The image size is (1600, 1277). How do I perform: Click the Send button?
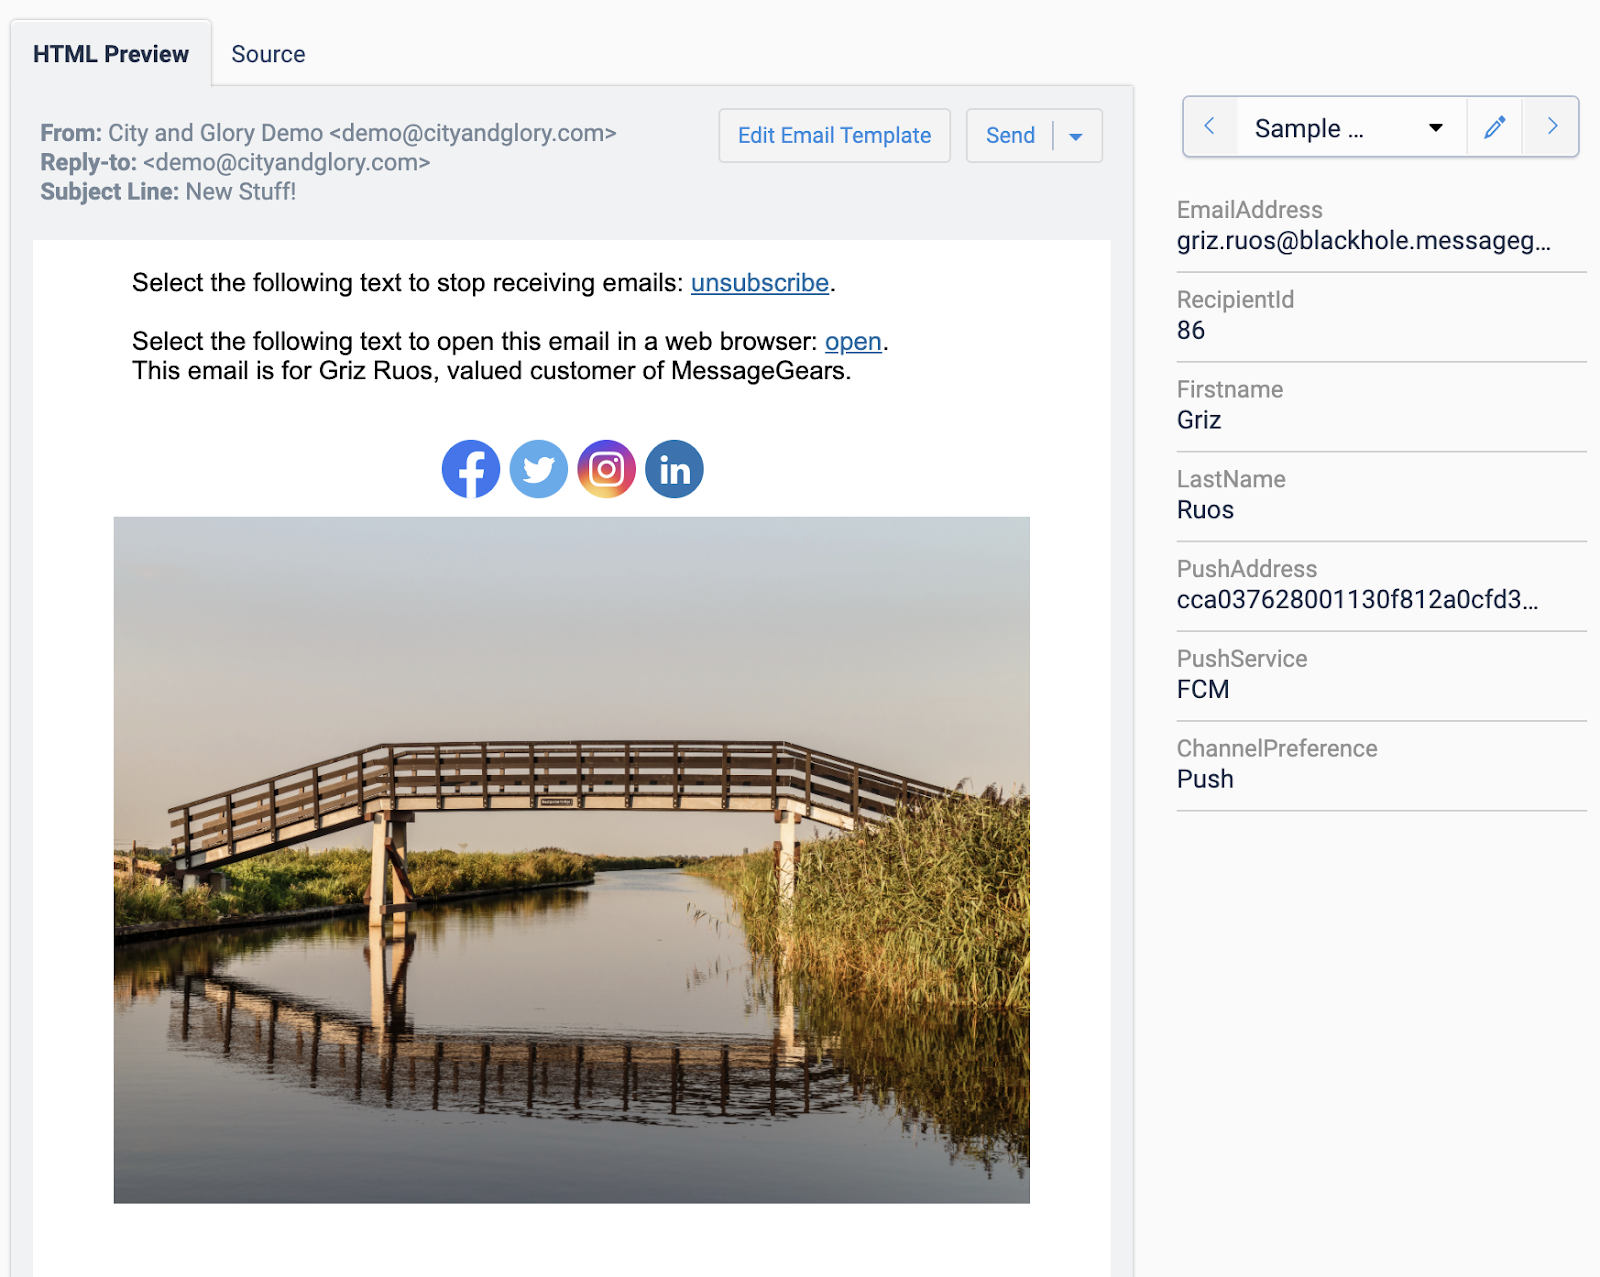pyautogui.click(x=1010, y=136)
